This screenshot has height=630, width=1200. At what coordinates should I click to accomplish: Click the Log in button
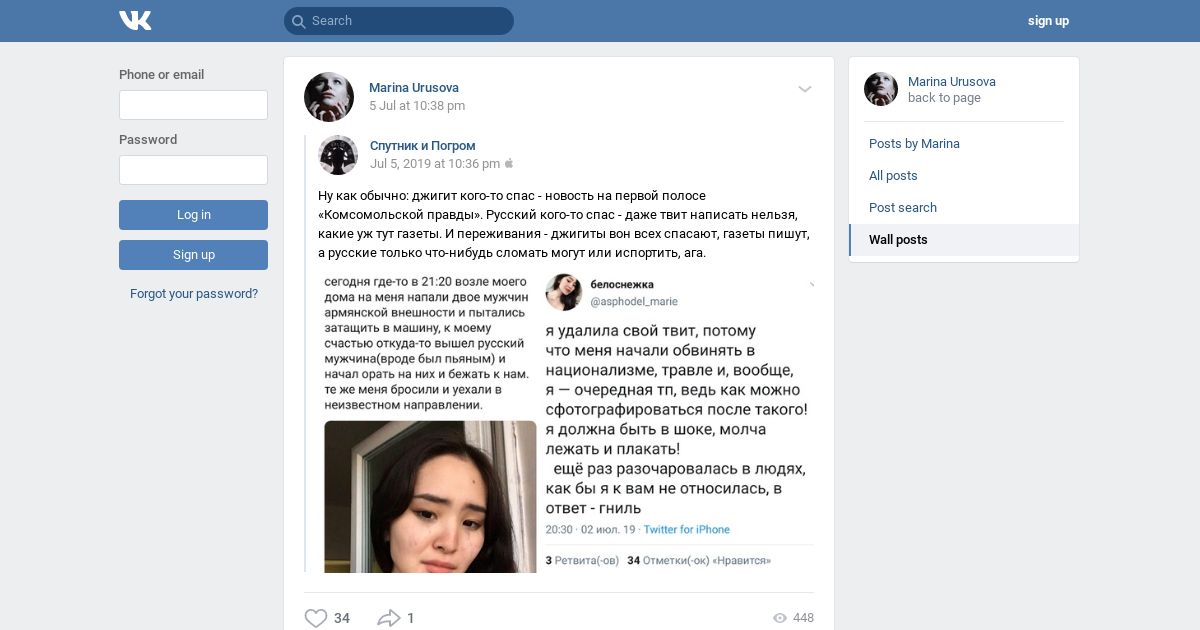point(193,215)
